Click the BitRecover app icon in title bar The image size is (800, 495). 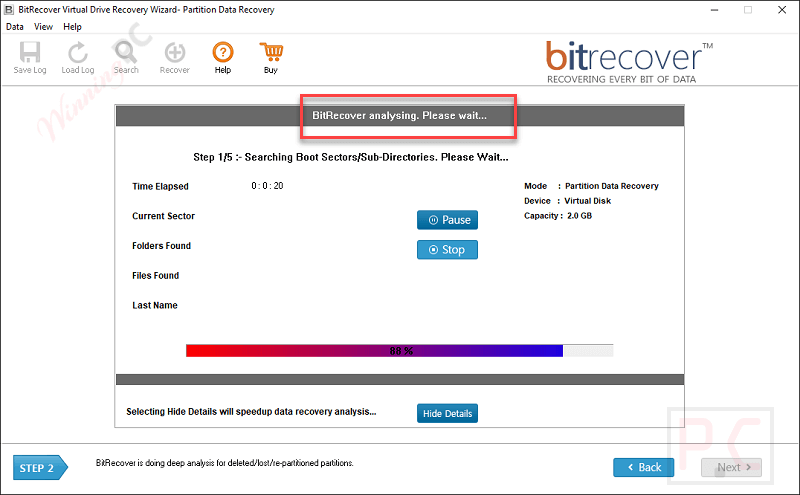tap(9, 10)
